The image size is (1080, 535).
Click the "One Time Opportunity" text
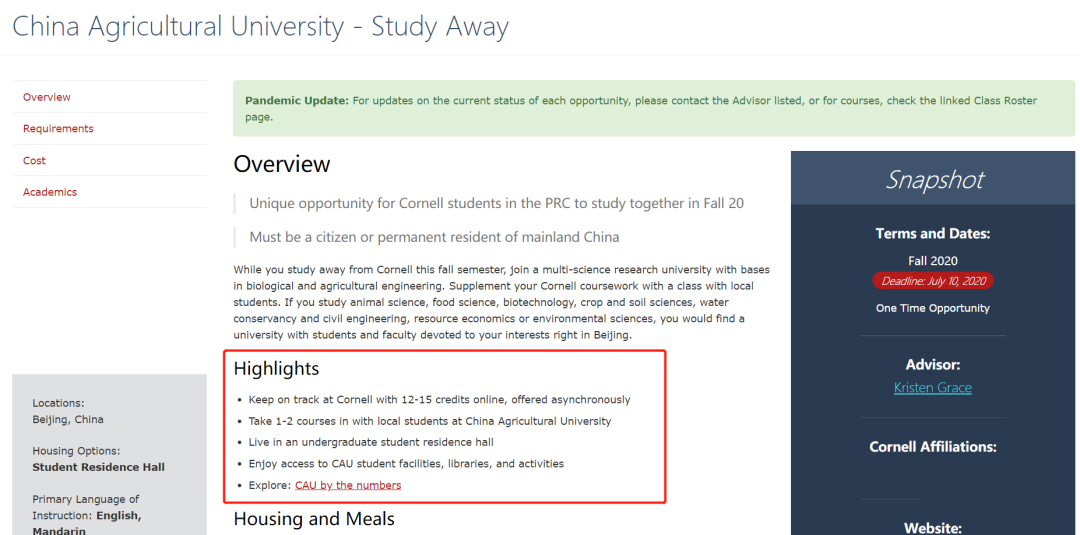932,308
